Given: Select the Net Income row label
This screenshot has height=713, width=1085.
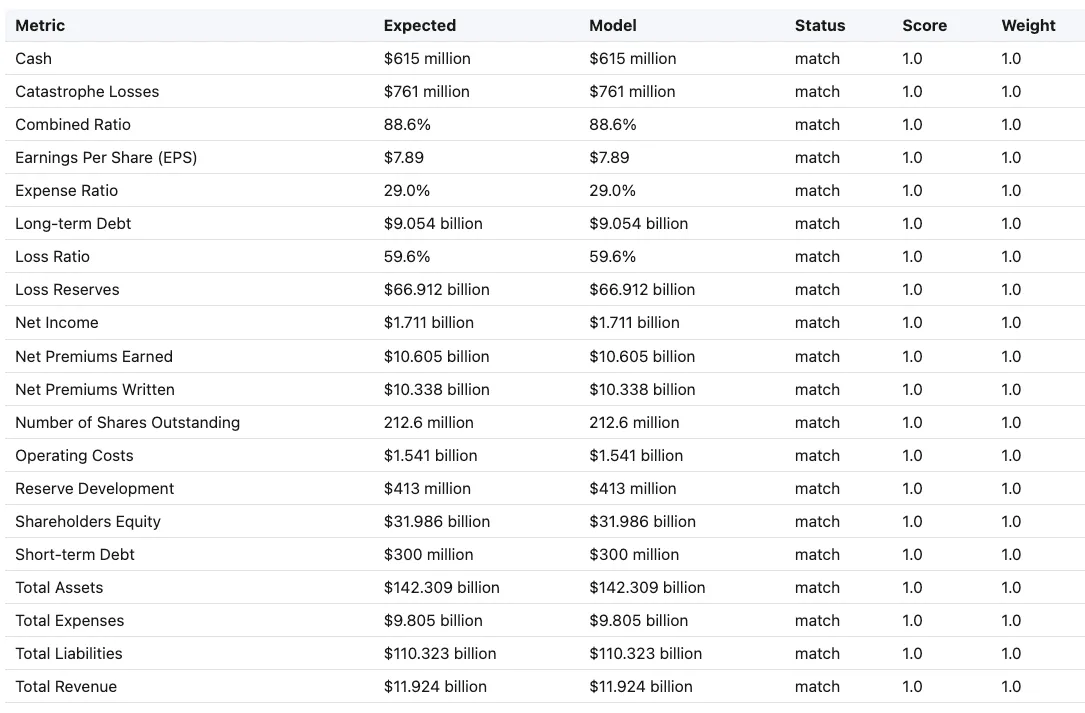Looking at the screenshot, I should tap(57, 323).
